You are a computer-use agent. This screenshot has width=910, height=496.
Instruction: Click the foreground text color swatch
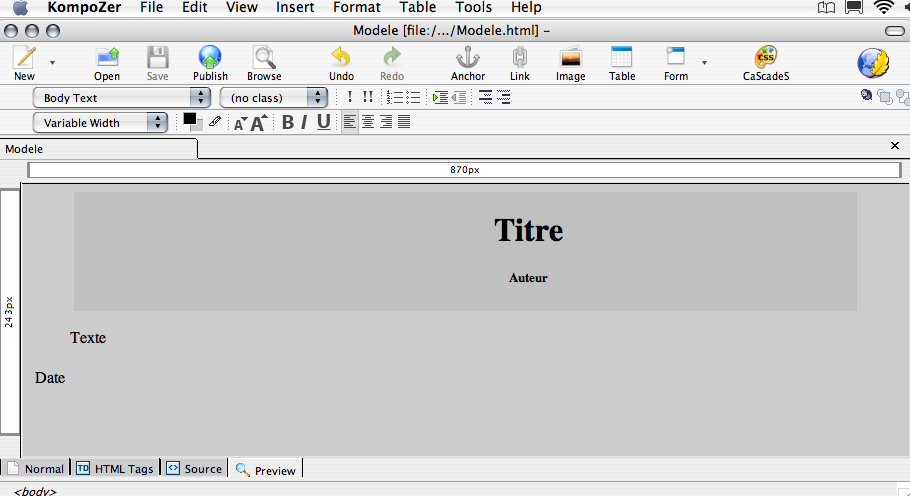tap(189, 119)
